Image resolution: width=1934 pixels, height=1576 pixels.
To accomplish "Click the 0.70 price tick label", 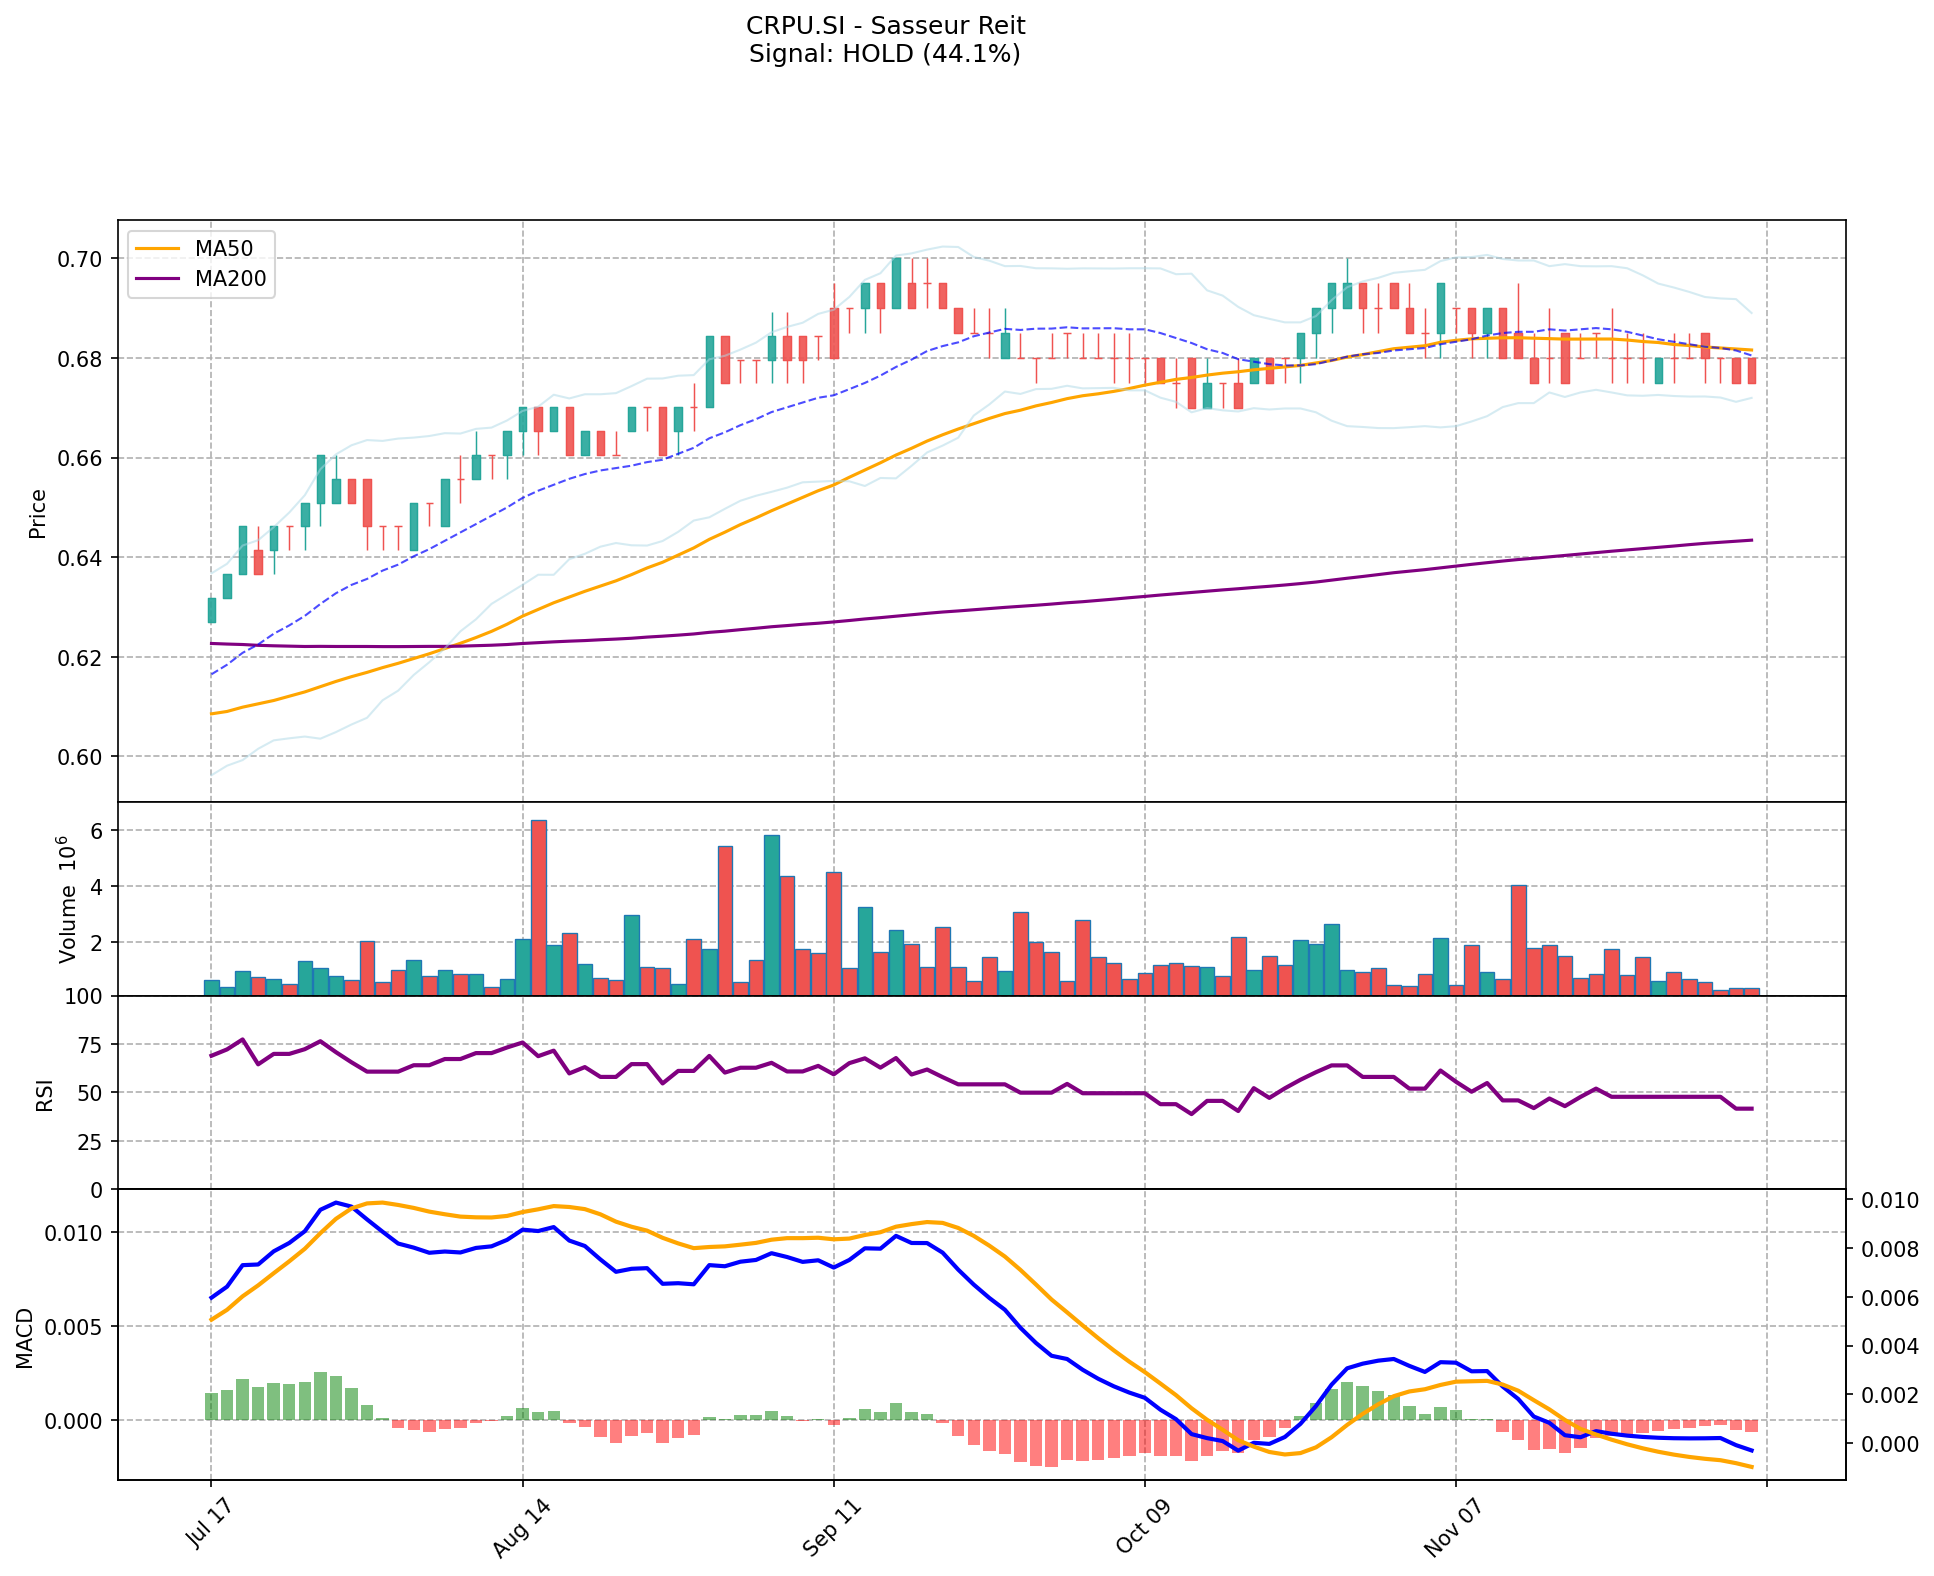I will (x=79, y=259).
